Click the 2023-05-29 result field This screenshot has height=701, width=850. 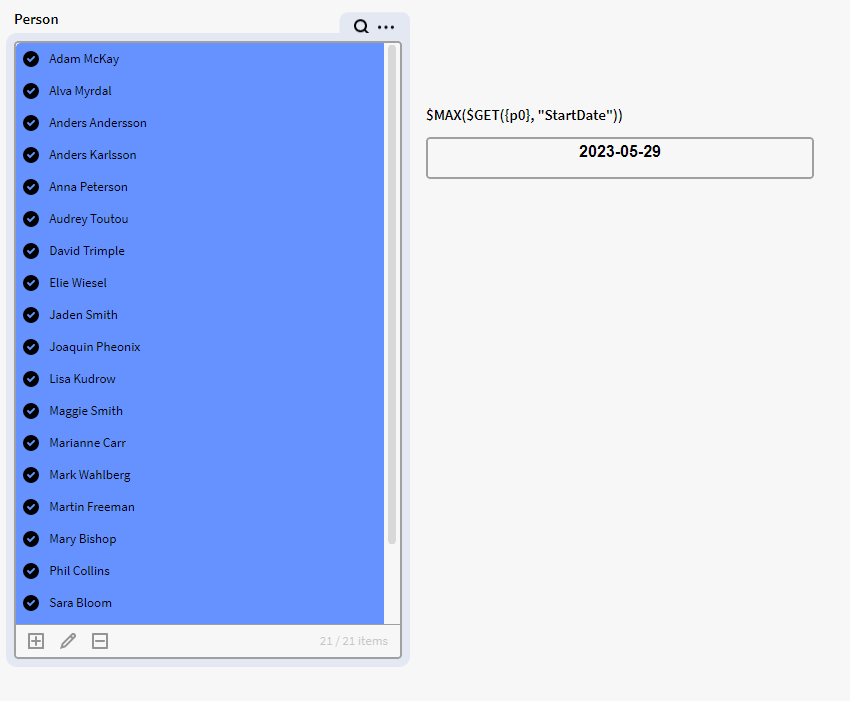619,158
